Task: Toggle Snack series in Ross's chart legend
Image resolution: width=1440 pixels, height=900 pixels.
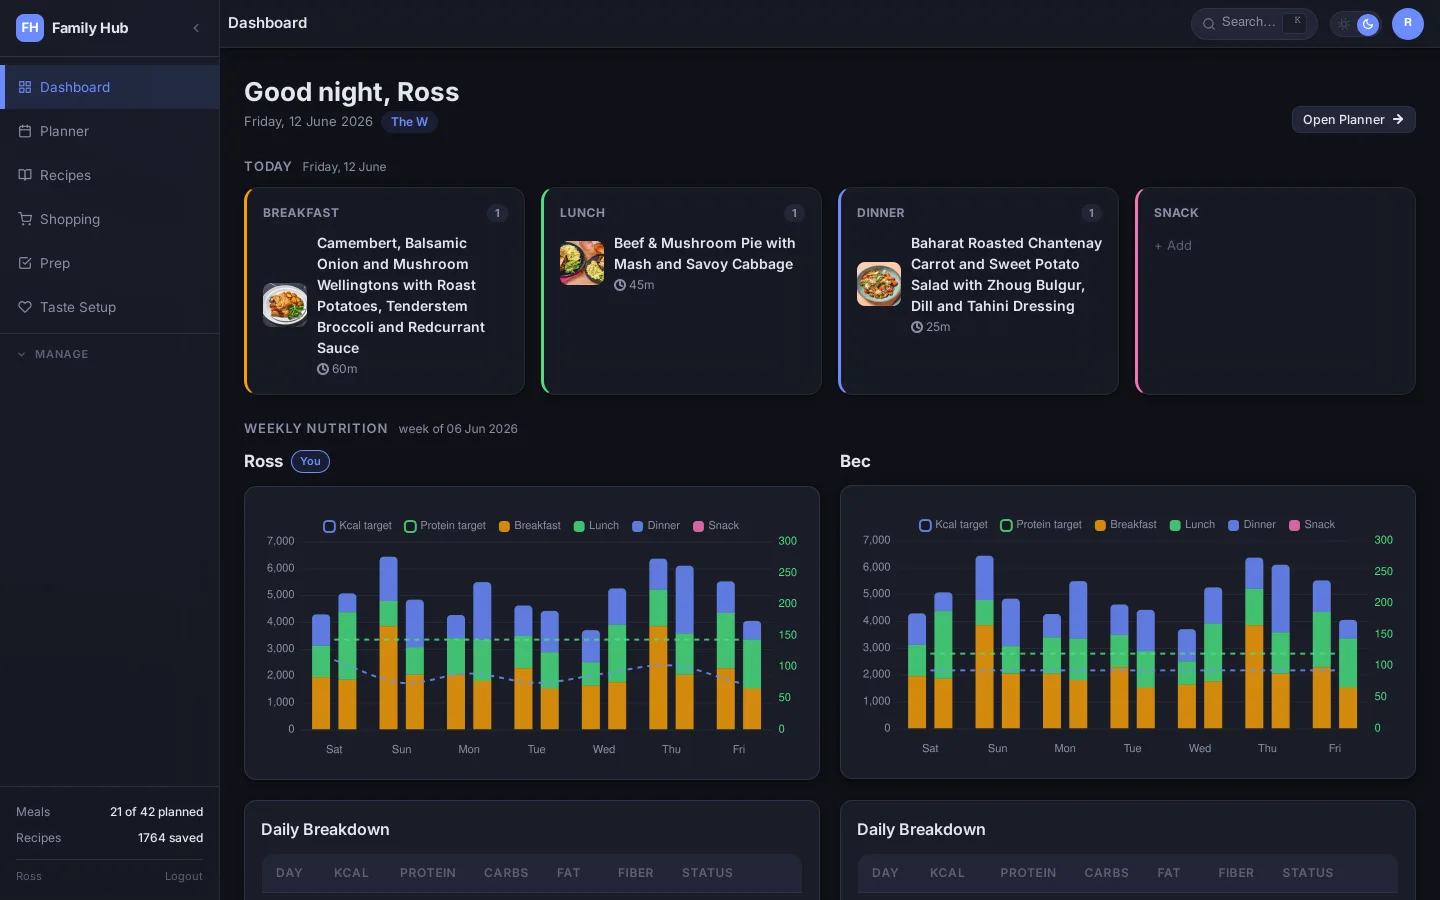Action: [716, 526]
